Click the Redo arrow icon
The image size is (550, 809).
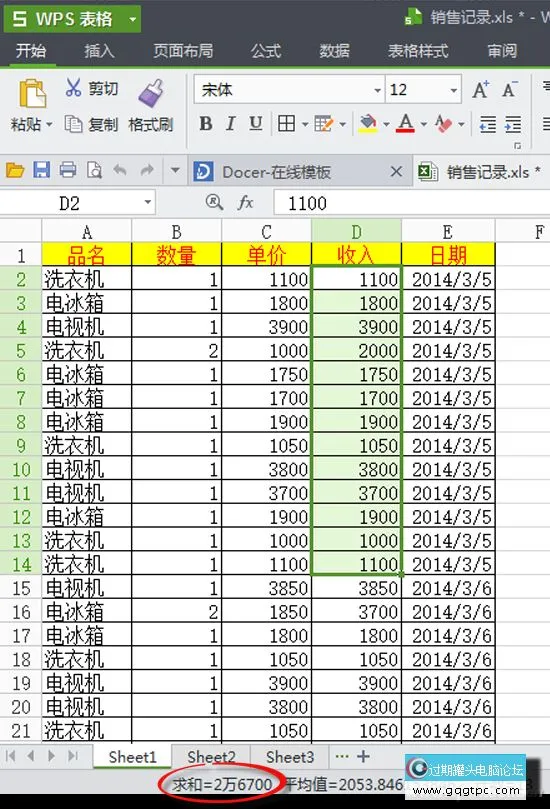click(x=147, y=170)
